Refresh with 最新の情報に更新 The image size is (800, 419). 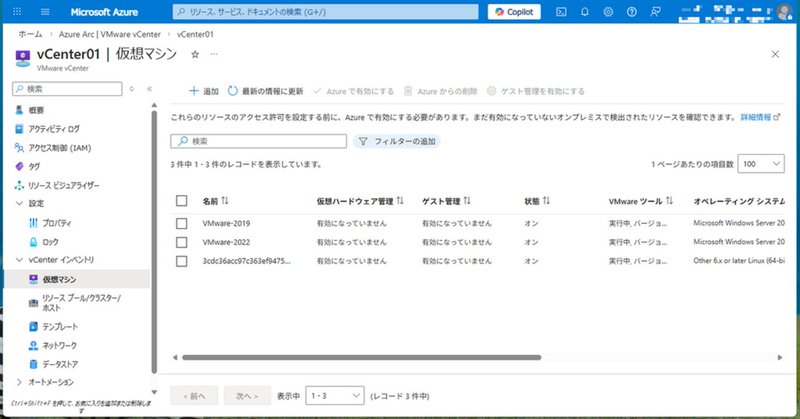[x=265, y=91]
